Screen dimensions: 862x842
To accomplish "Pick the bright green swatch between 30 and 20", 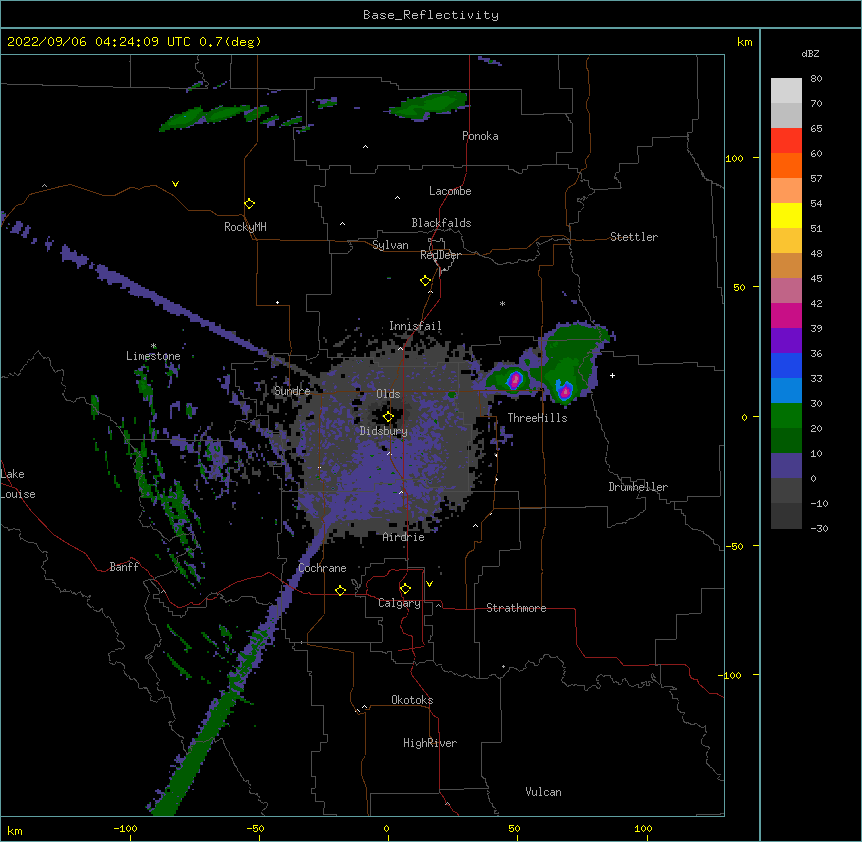I will coord(786,416).
